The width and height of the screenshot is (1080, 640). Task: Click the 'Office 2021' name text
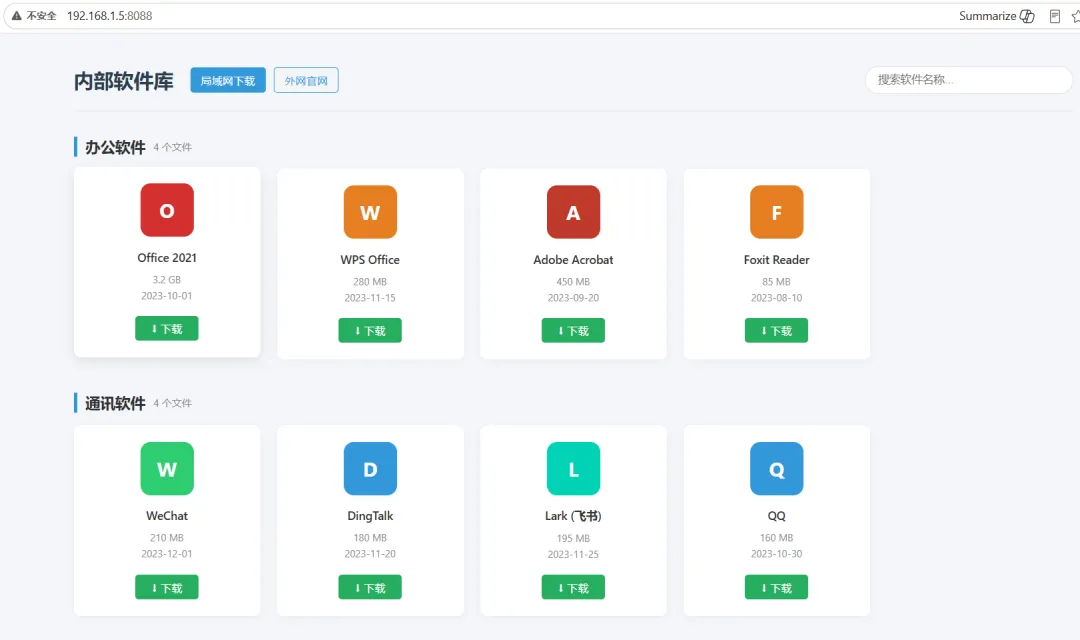point(167,258)
